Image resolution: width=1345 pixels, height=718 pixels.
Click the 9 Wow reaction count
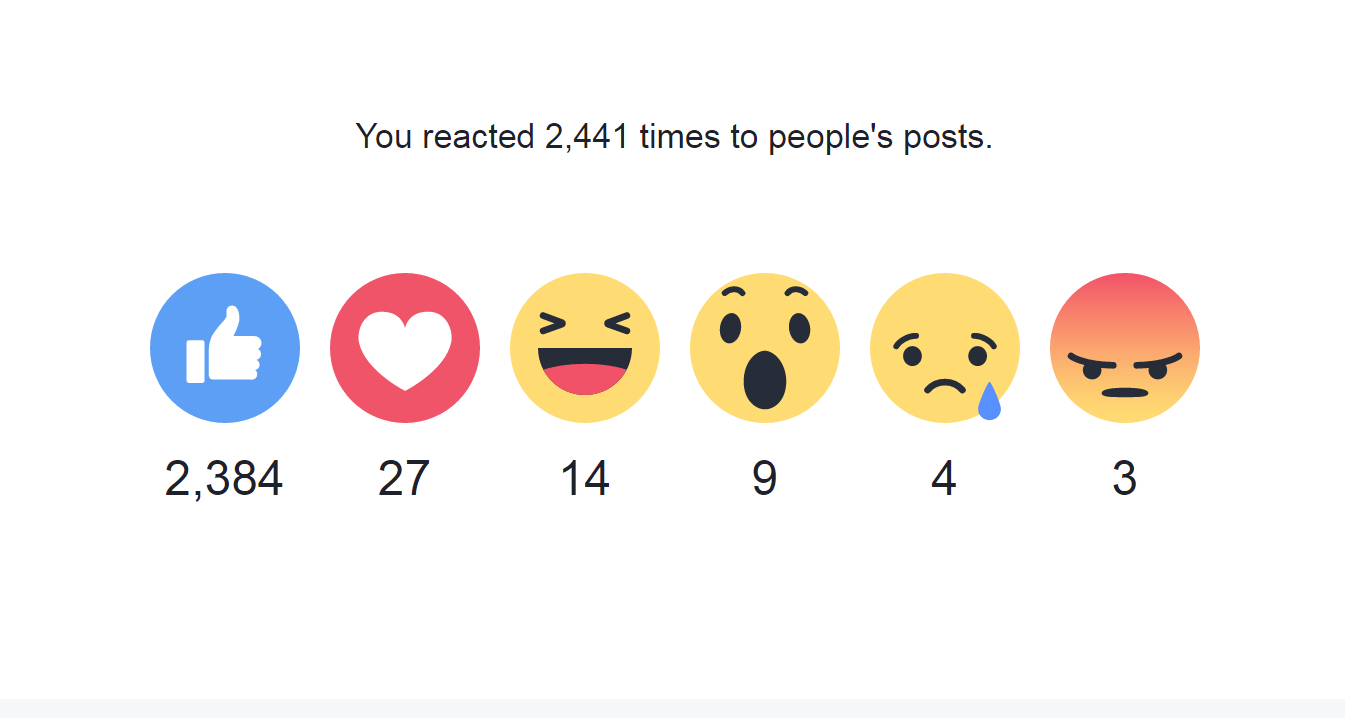765,479
